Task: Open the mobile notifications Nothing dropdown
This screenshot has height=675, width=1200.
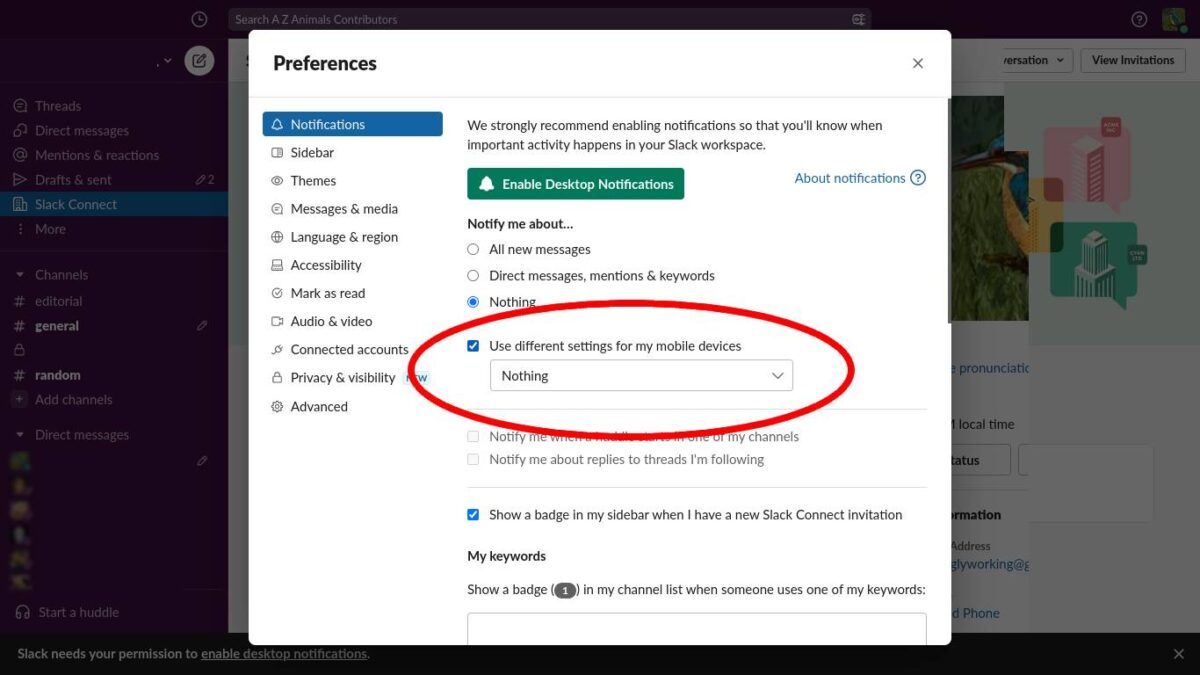Action: point(641,376)
